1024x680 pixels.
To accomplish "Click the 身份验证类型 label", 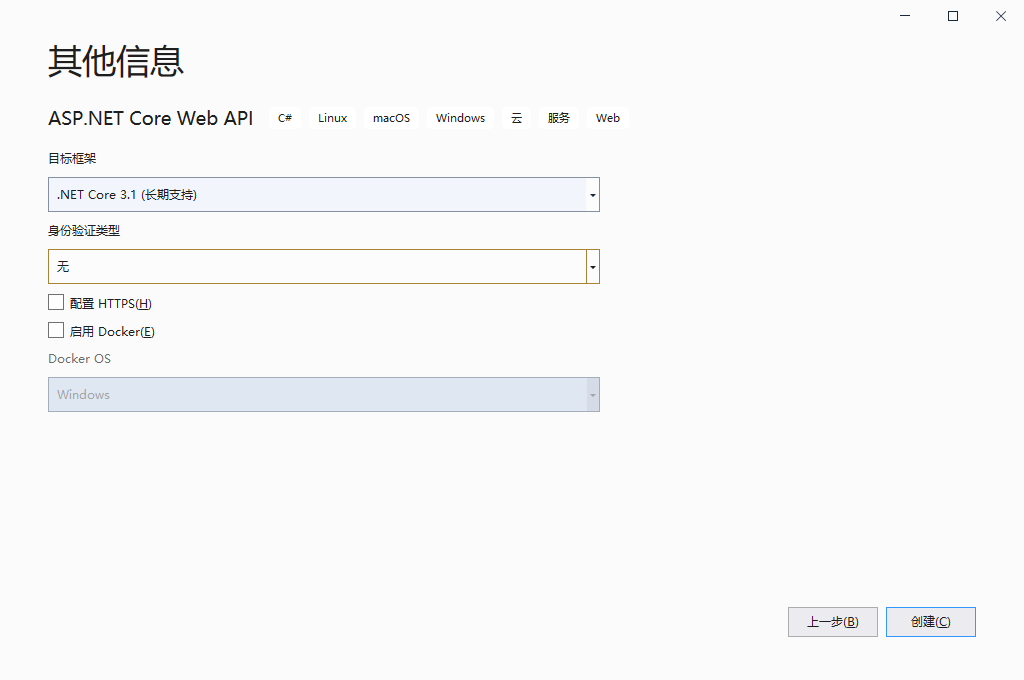I will pos(84,231).
